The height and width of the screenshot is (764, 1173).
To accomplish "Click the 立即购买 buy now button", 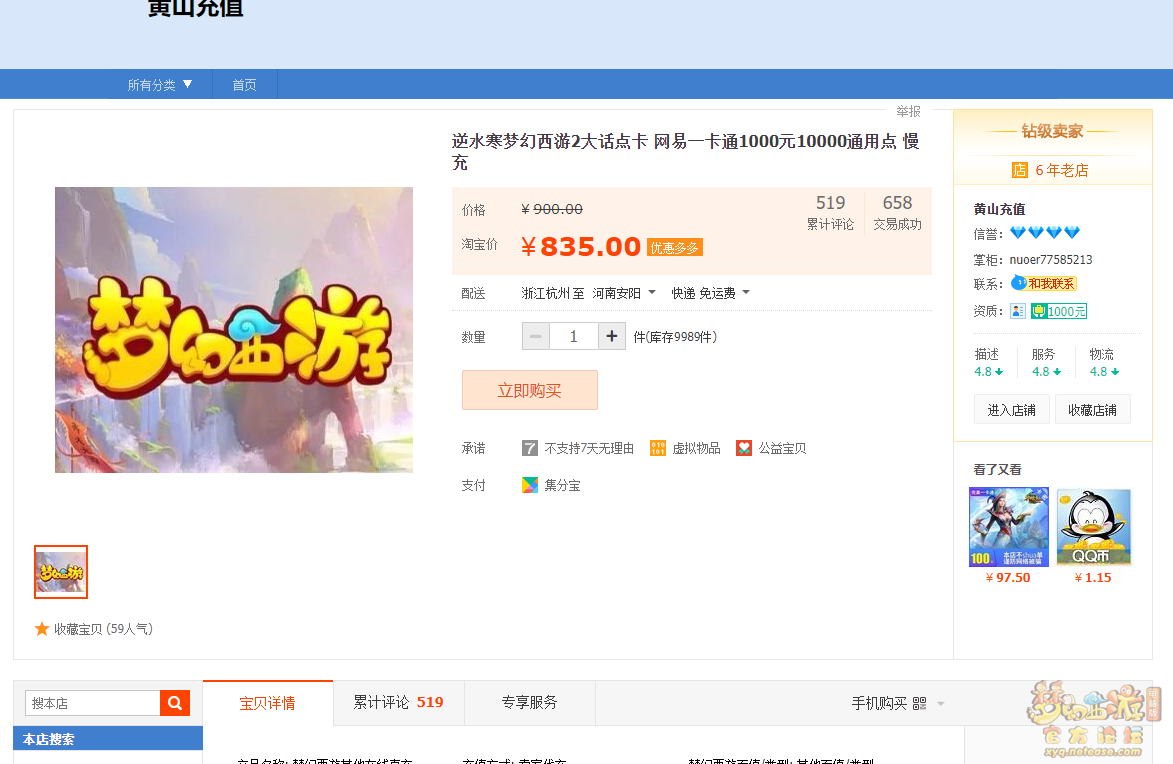I will [530, 390].
